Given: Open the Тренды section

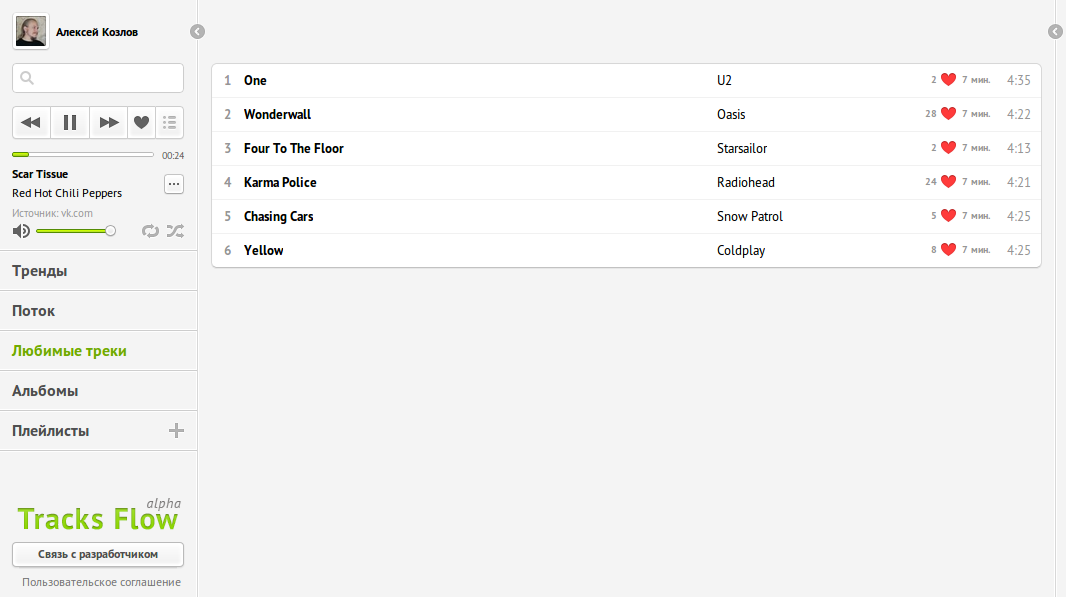Looking at the screenshot, I should [x=40, y=271].
